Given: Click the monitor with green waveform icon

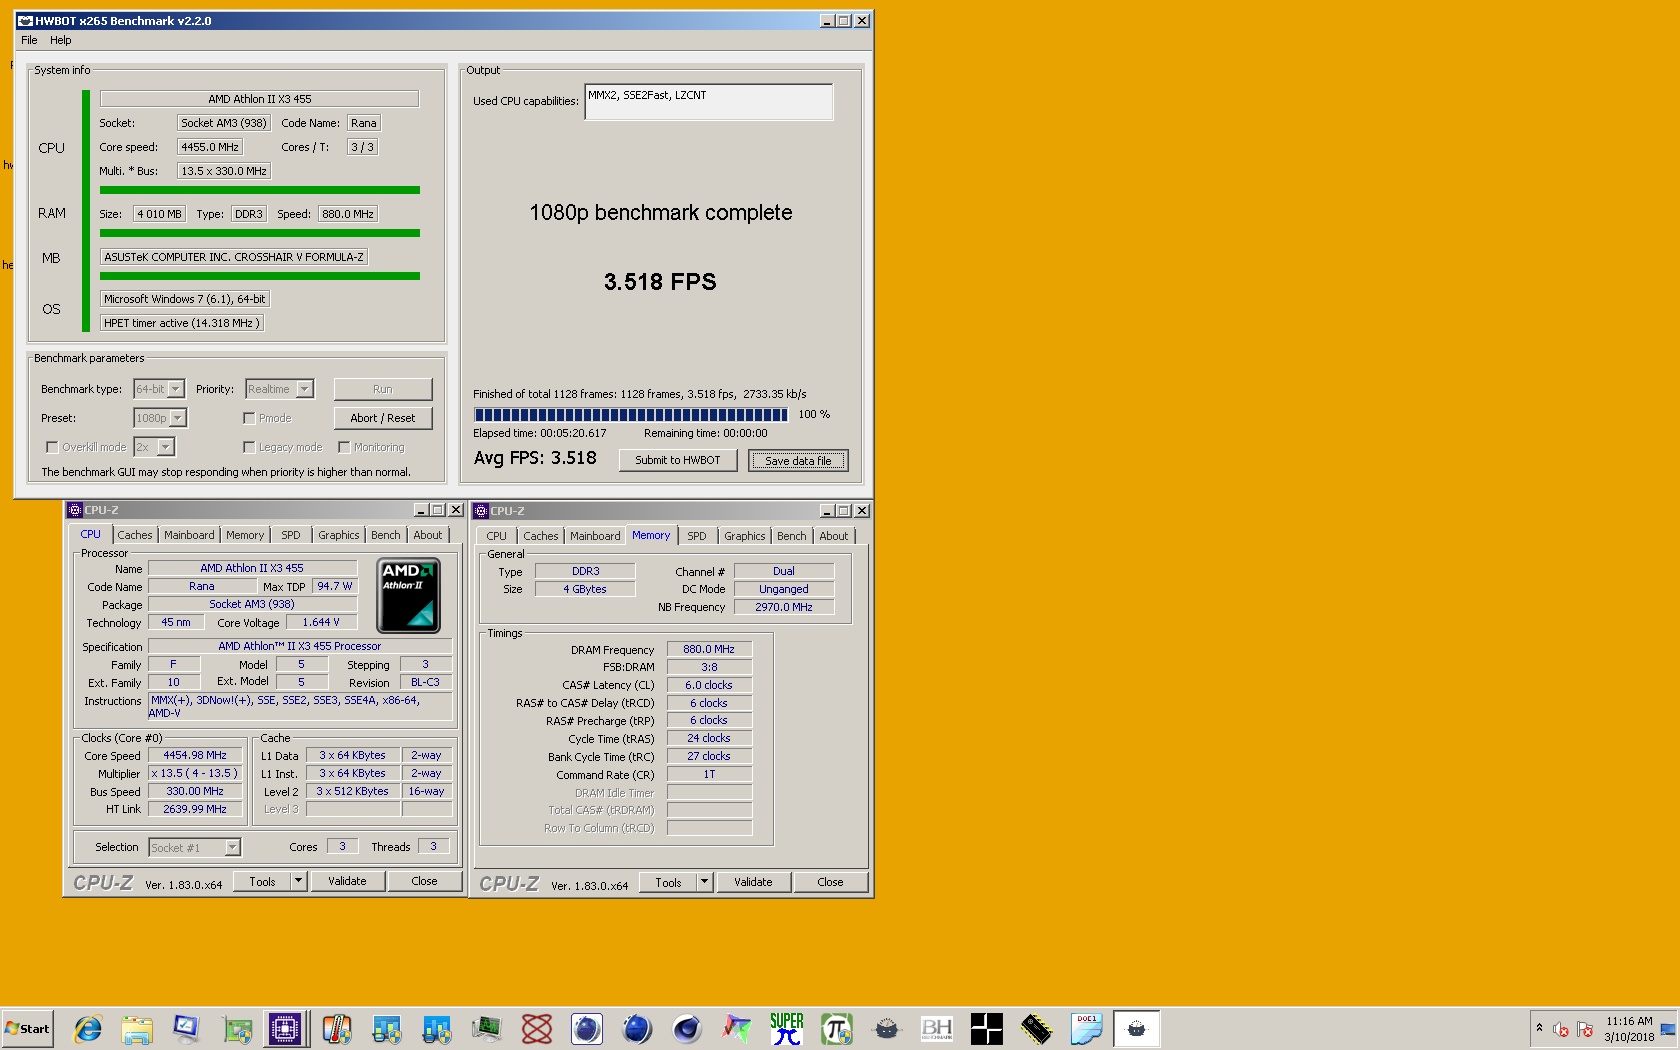Looking at the screenshot, I should 487,1028.
